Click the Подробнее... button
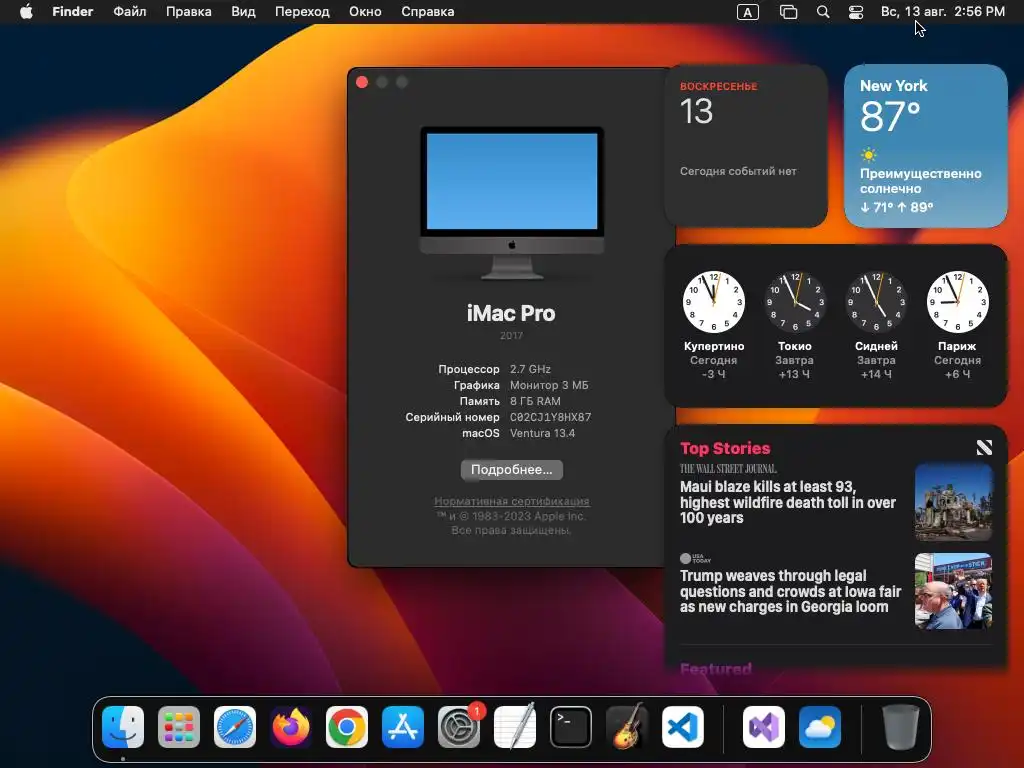 click(x=511, y=470)
